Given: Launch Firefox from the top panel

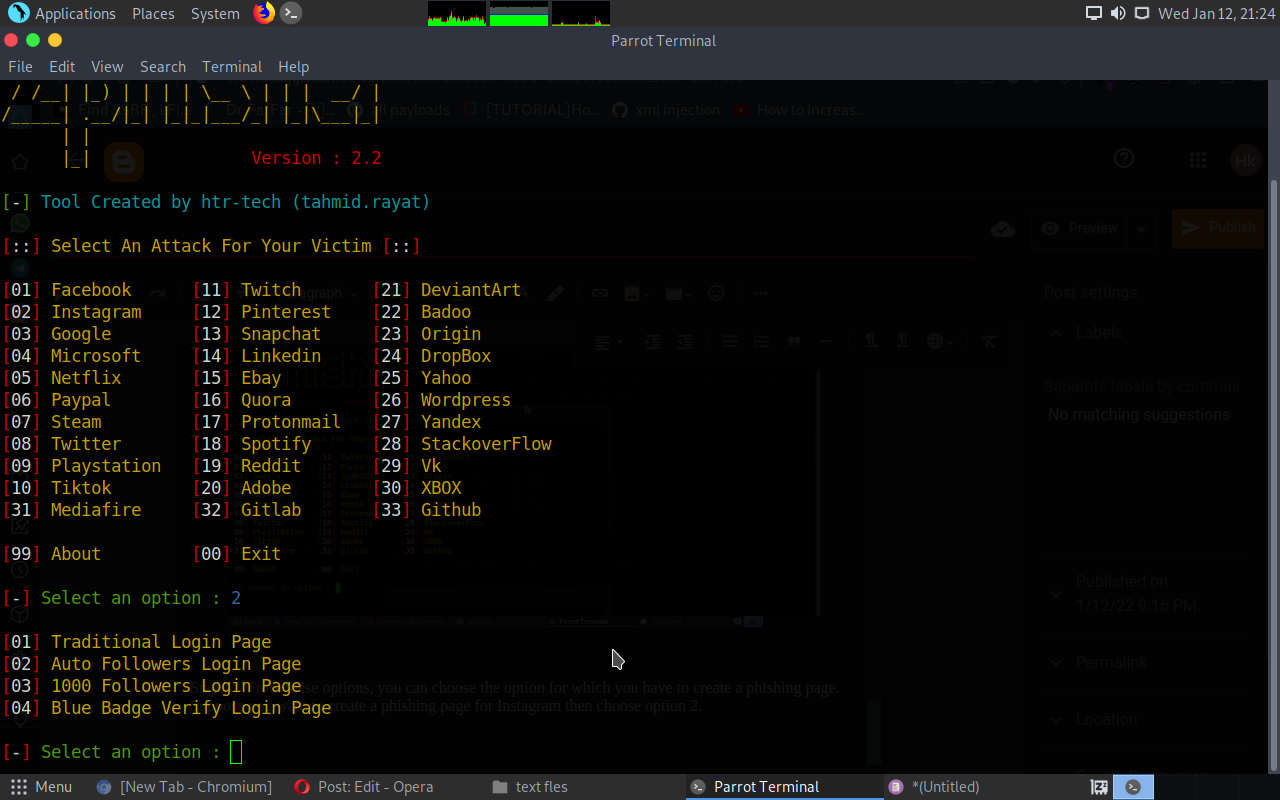Looking at the screenshot, I should click(x=264, y=13).
